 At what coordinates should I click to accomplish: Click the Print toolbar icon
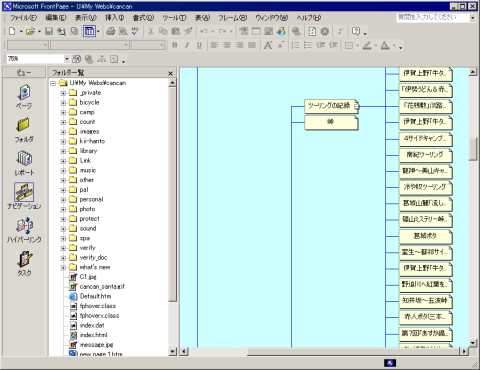pos(110,31)
